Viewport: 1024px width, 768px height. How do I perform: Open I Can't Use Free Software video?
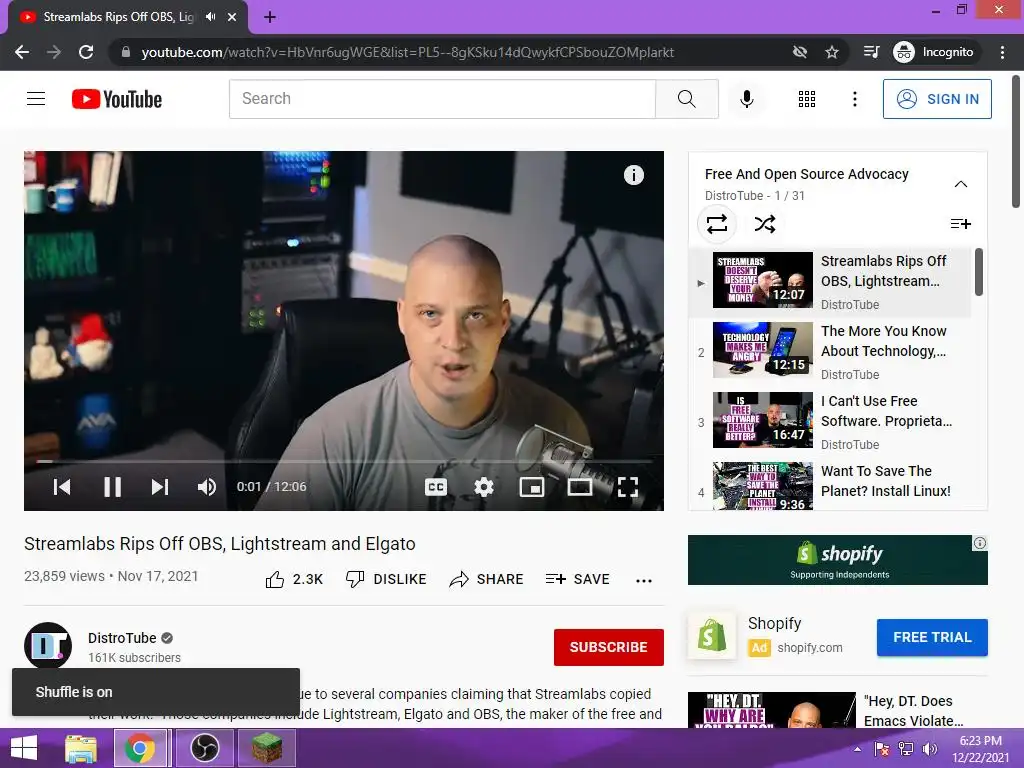pyautogui.click(x=830, y=421)
